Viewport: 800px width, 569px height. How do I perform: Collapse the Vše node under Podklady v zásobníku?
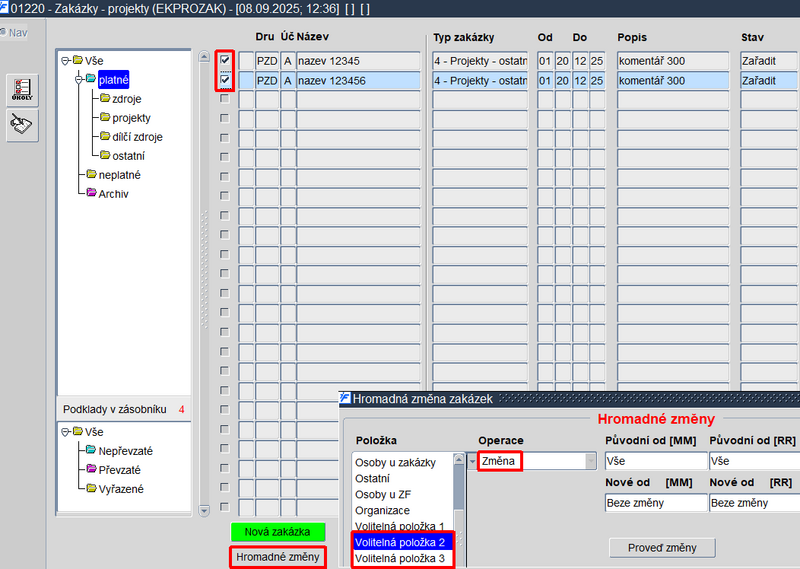[x=65, y=432]
